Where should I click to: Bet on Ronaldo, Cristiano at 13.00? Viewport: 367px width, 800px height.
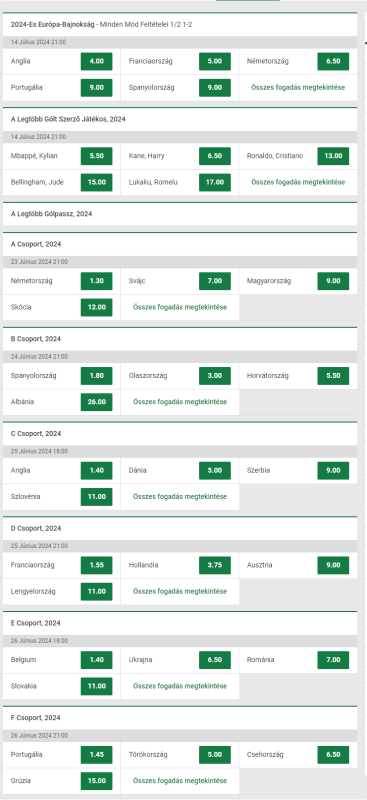[x=333, y=156]
